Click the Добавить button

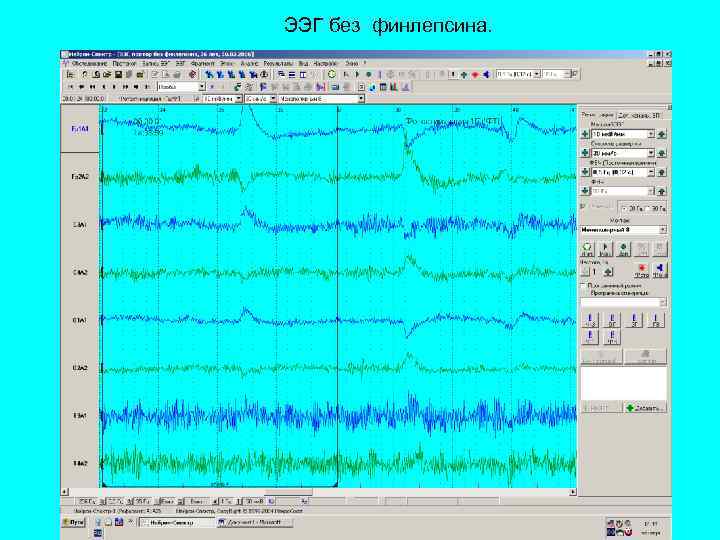click(644, 408)
